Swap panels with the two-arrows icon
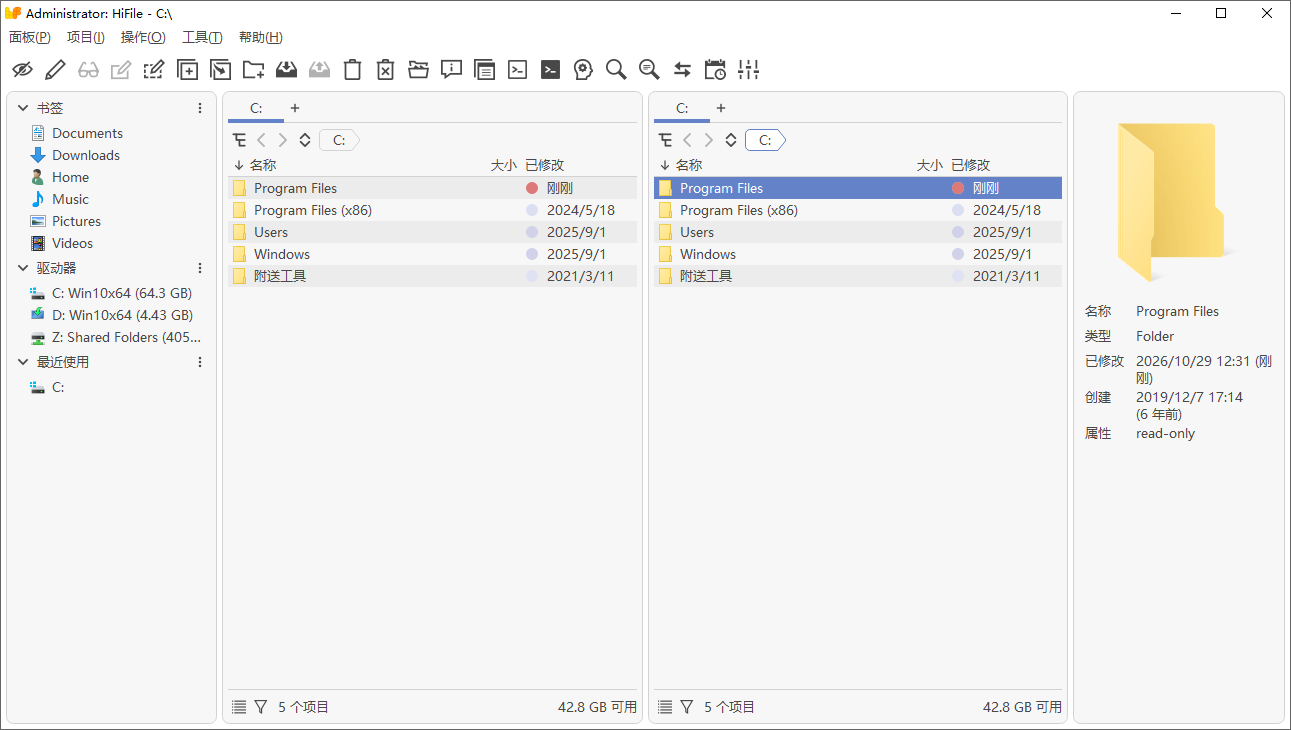Viewport: 1291px width, 730px height. 682,69
